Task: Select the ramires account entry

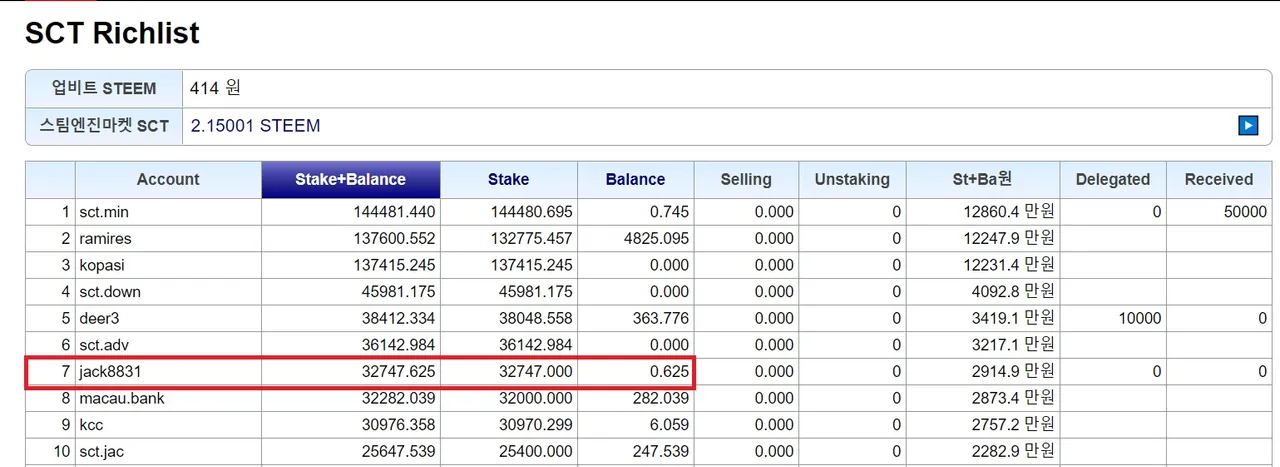Action: click(106, 239)
